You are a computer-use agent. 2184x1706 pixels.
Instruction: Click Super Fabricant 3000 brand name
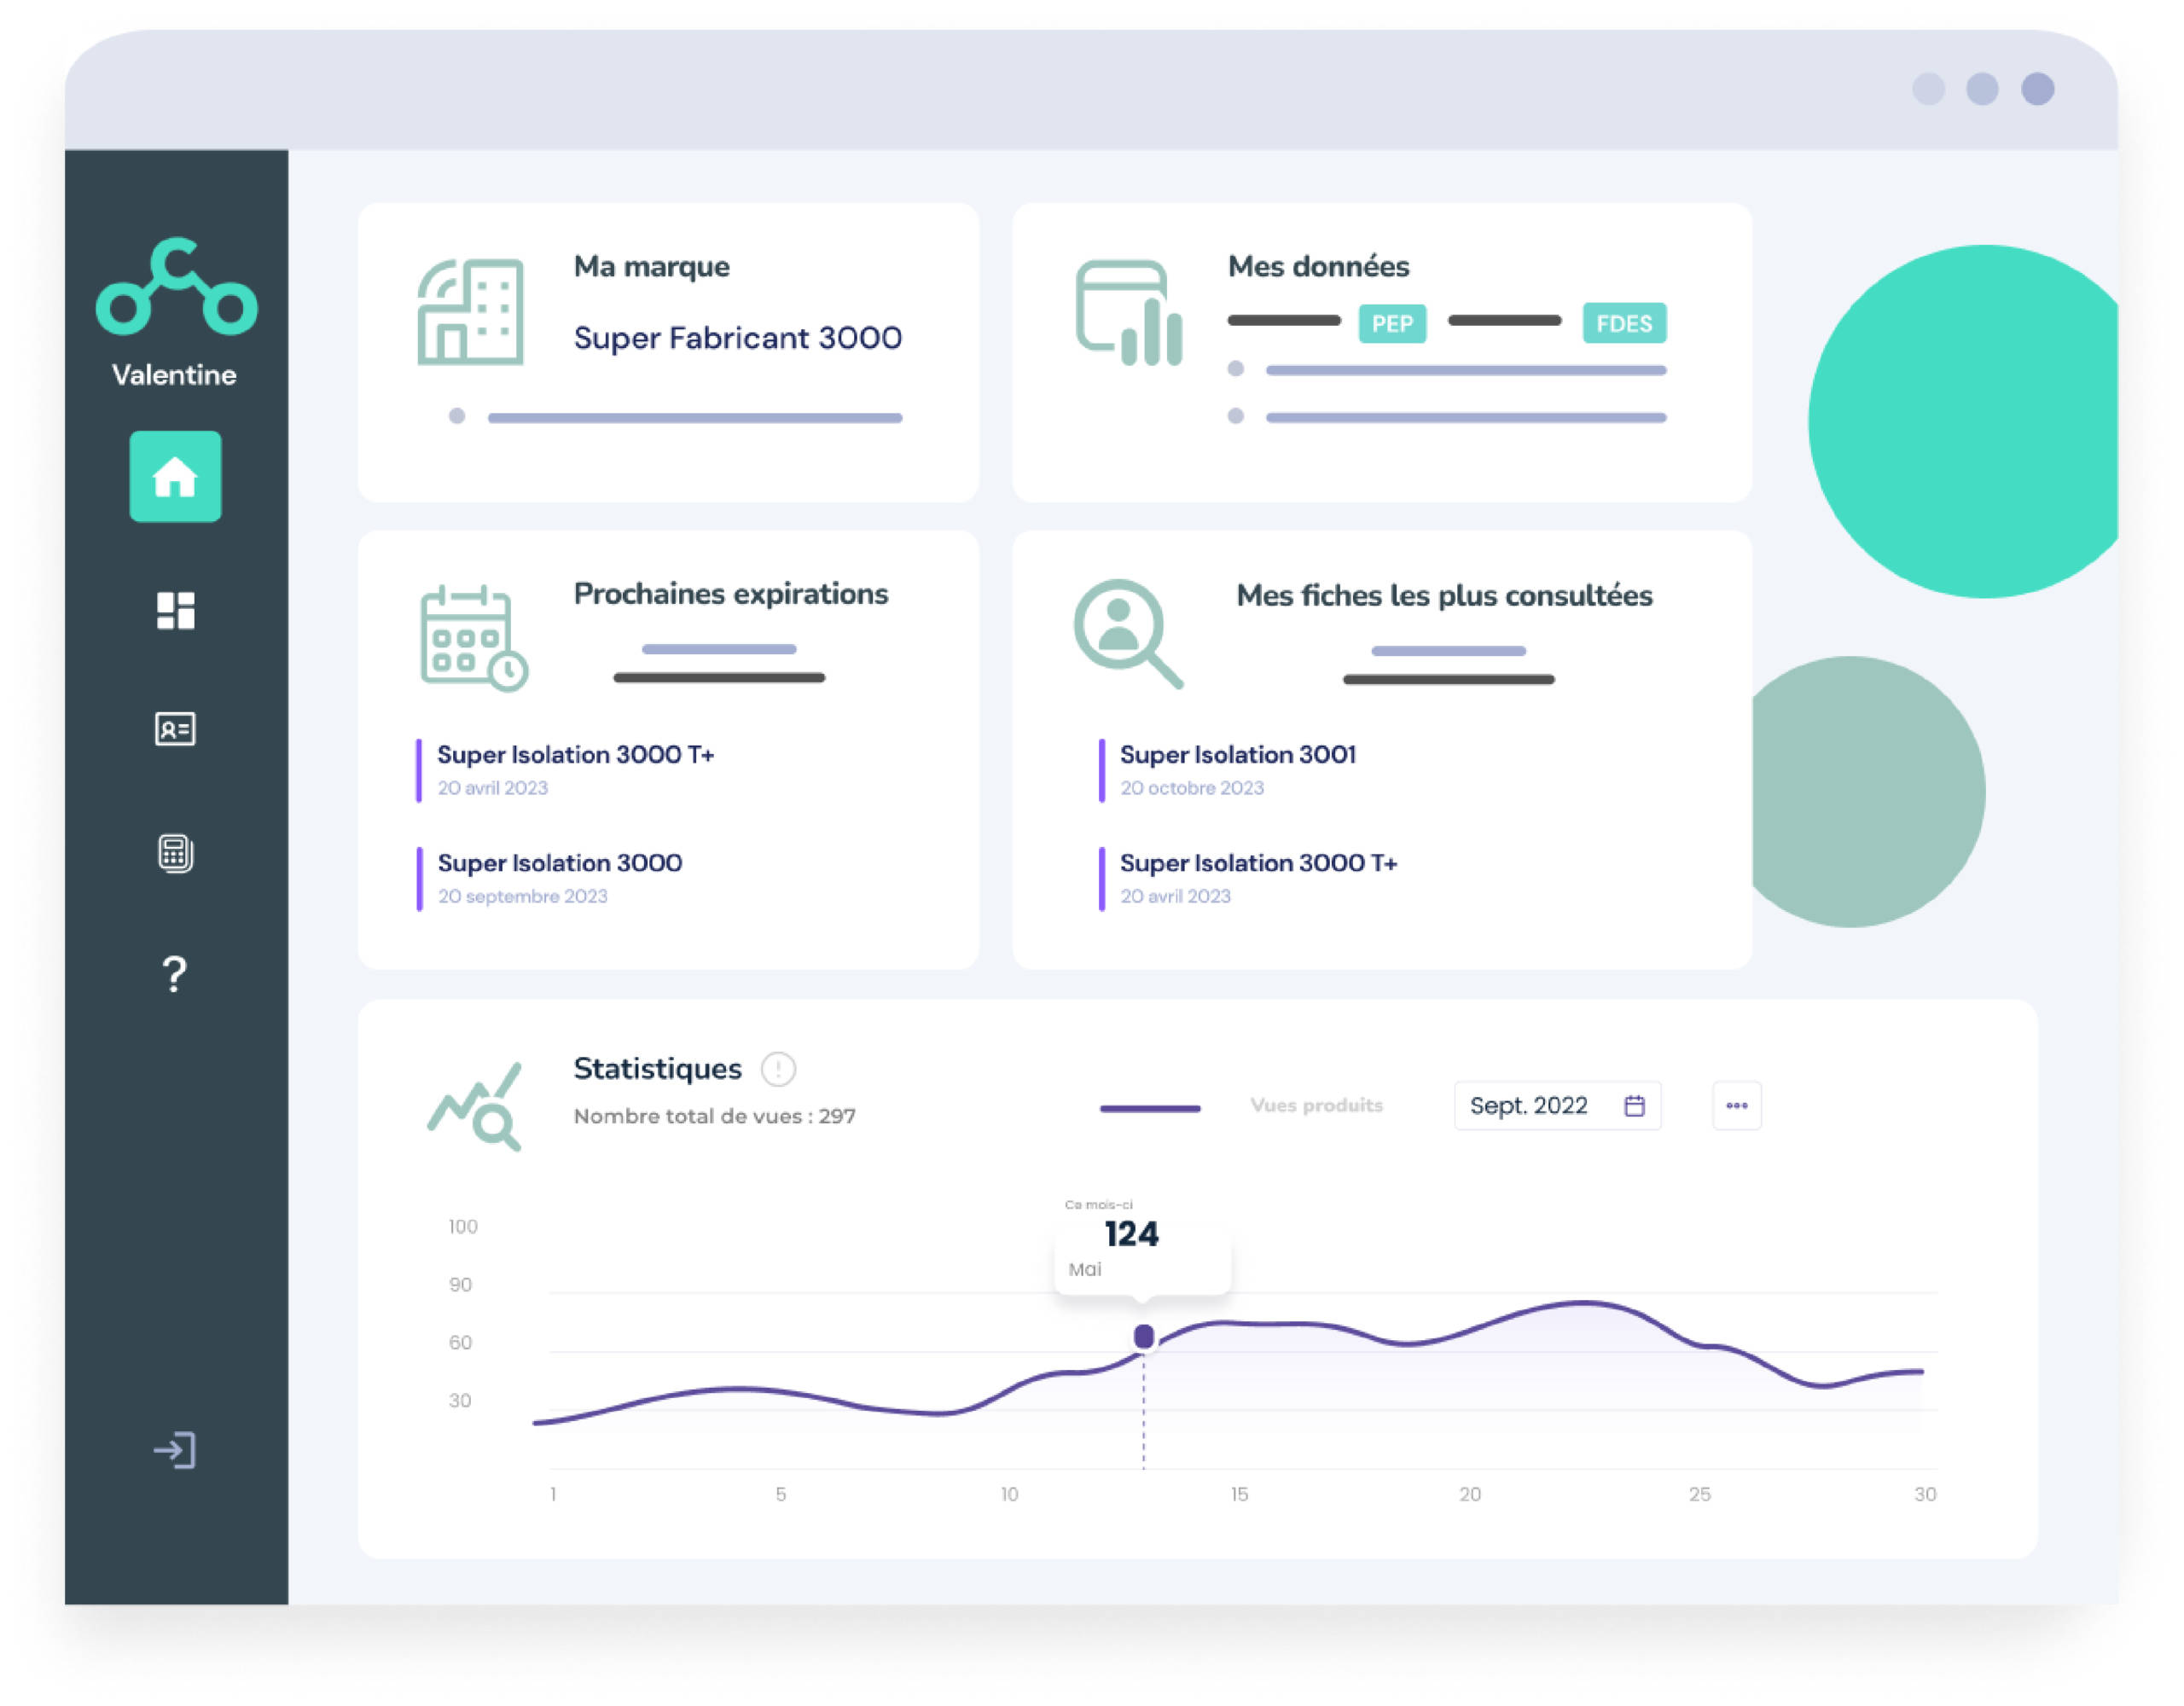tap(737, 338)
